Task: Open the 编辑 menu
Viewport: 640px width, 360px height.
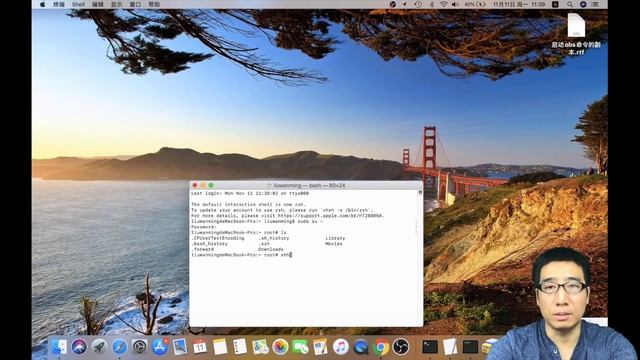Action: click(98, 4)
